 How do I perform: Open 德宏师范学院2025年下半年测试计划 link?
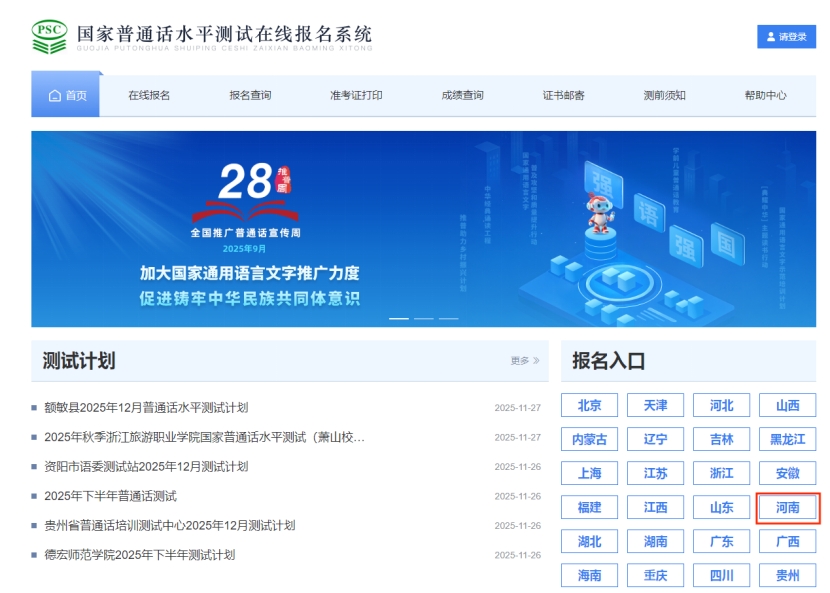[139, 555]
